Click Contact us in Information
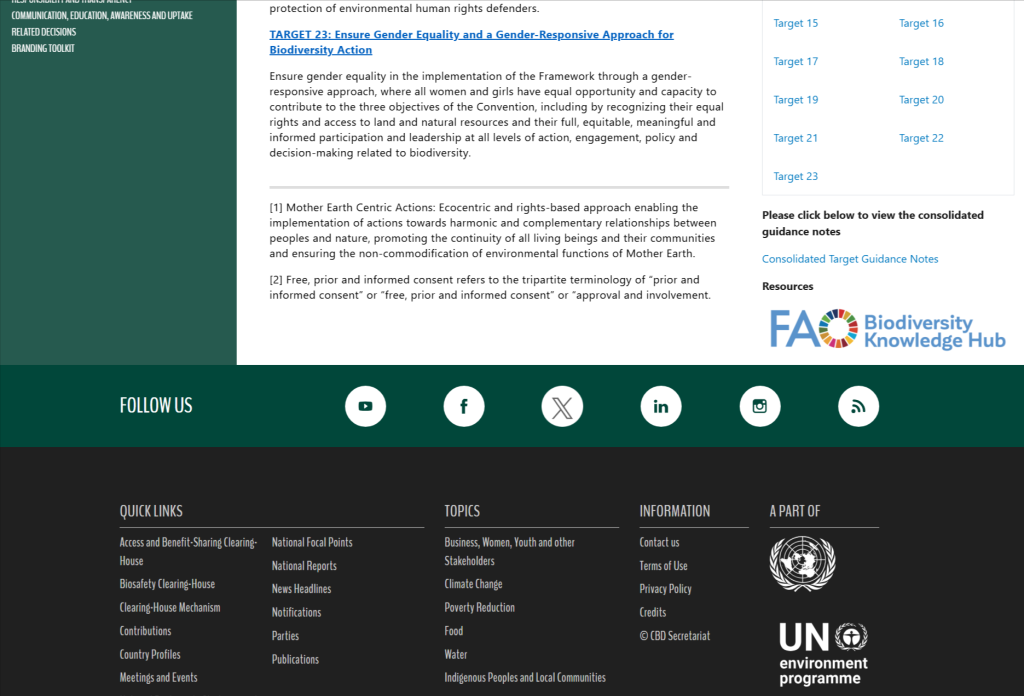 coord(659,542)
